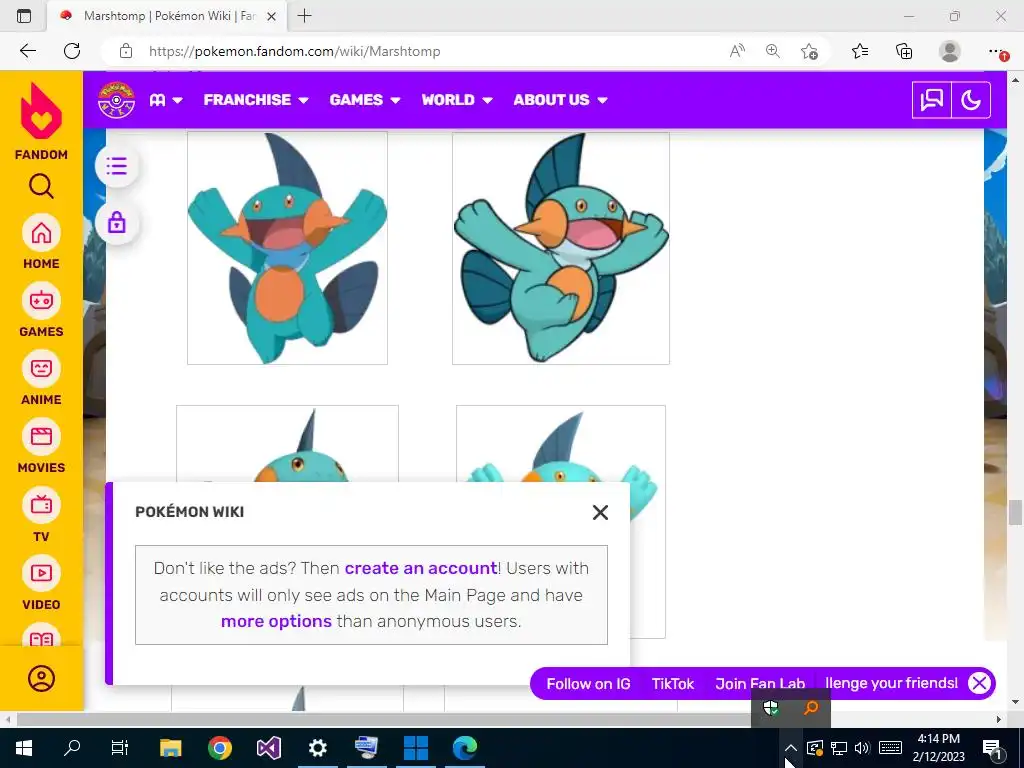This screenshot has height=768, width=1024.
Task: Follow the 'create an account' link
Action: point(421,568)
